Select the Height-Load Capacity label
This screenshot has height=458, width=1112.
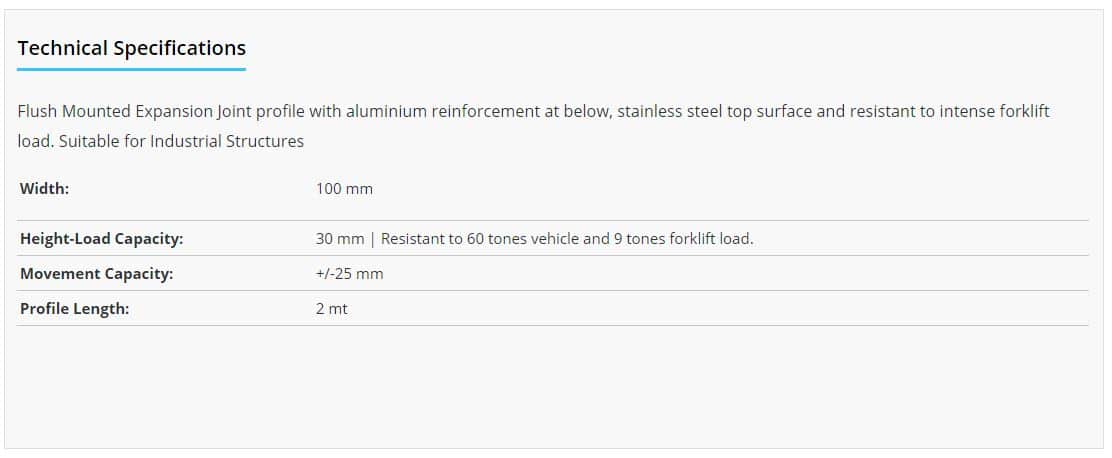101,239
